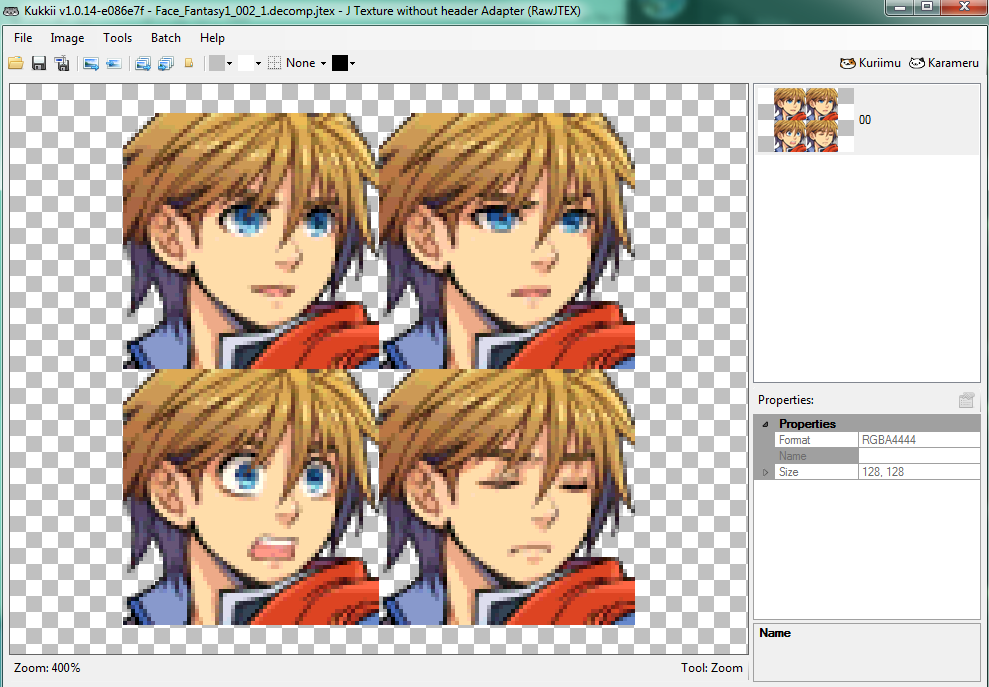Select the 00 image thumbnail in list
The width and height of the screenshot is (989, 687).
coord(806,120)
